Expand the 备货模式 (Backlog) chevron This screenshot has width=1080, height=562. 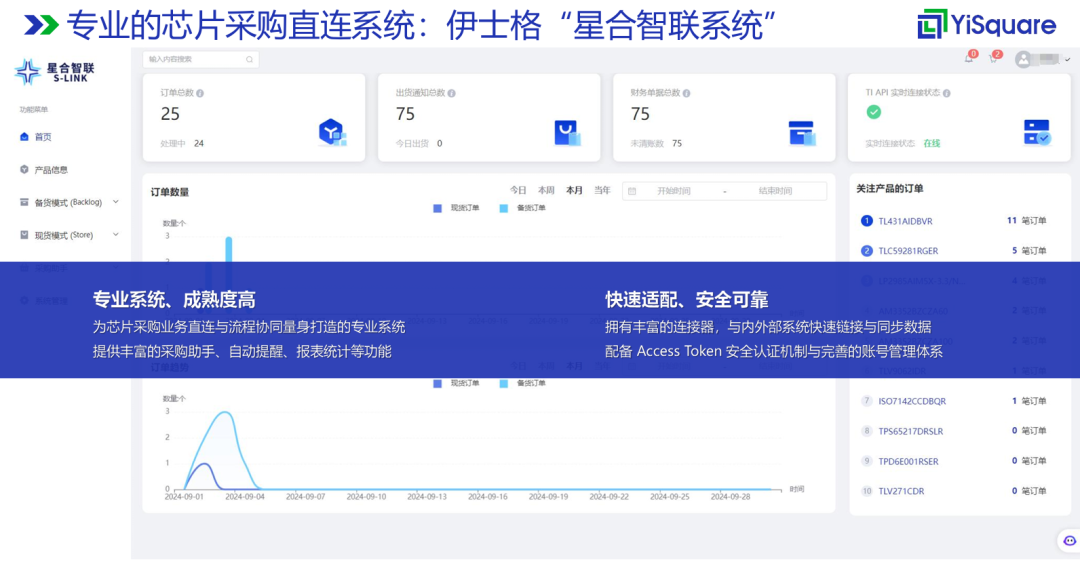pyautogui.click(x=116, y=202)
